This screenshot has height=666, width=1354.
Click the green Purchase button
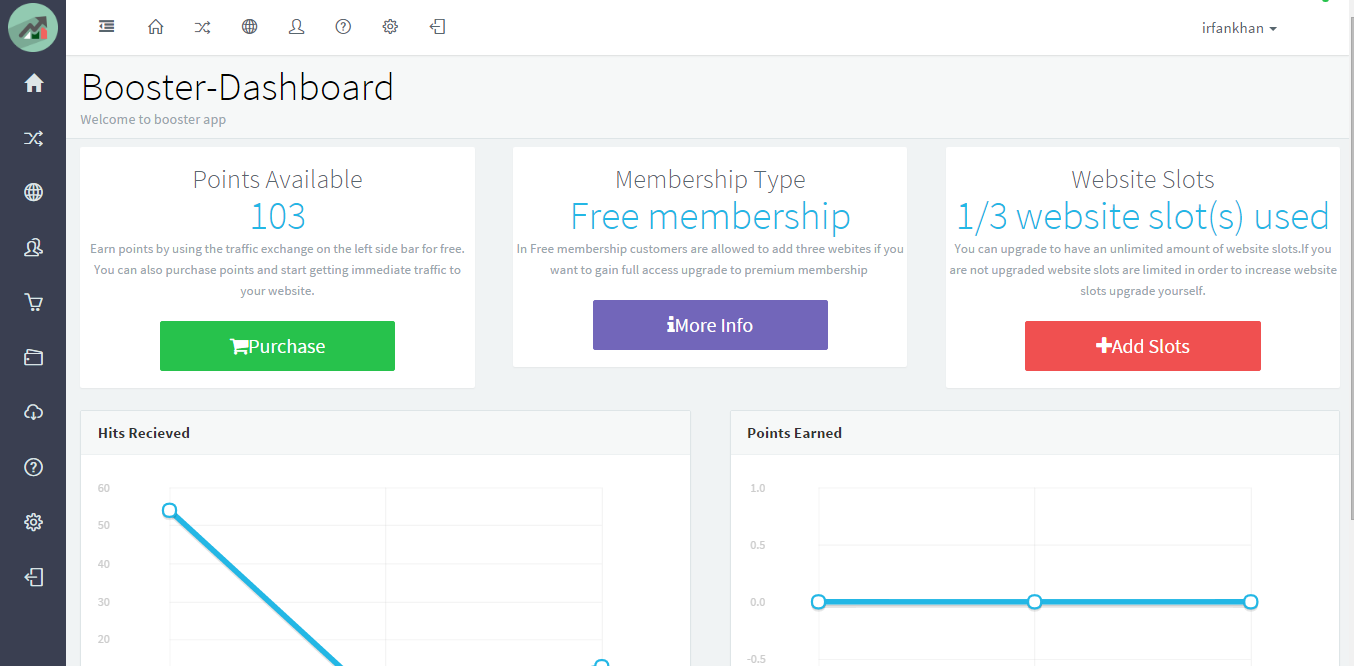pos(277,346)
